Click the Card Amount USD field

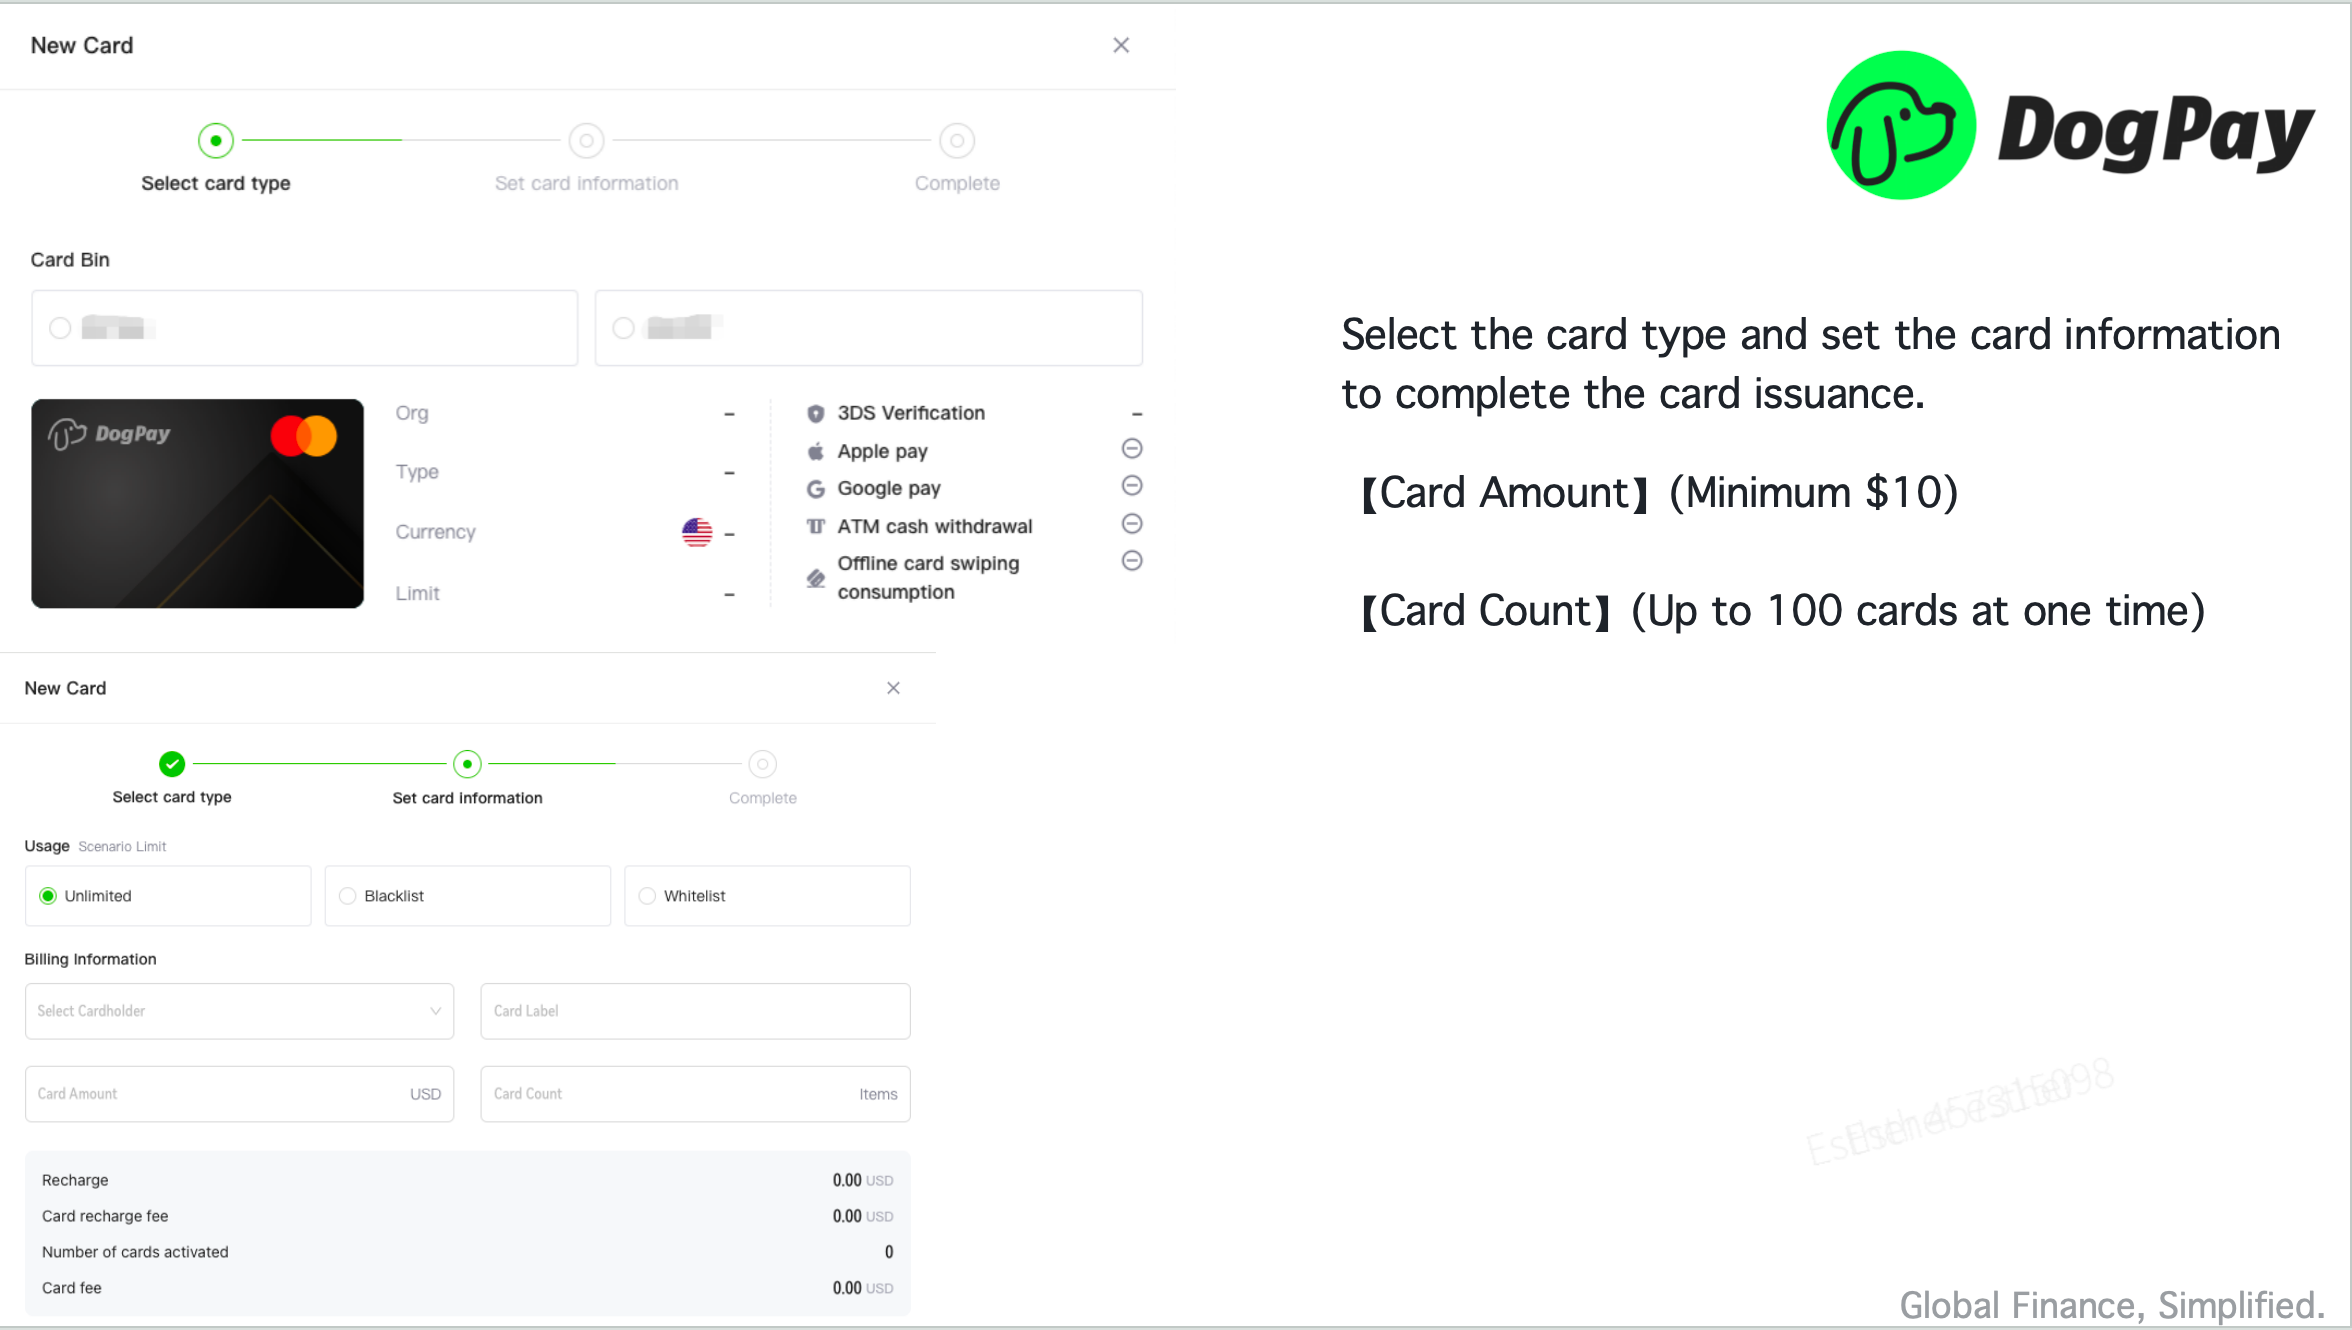[x=239, y=1094]
